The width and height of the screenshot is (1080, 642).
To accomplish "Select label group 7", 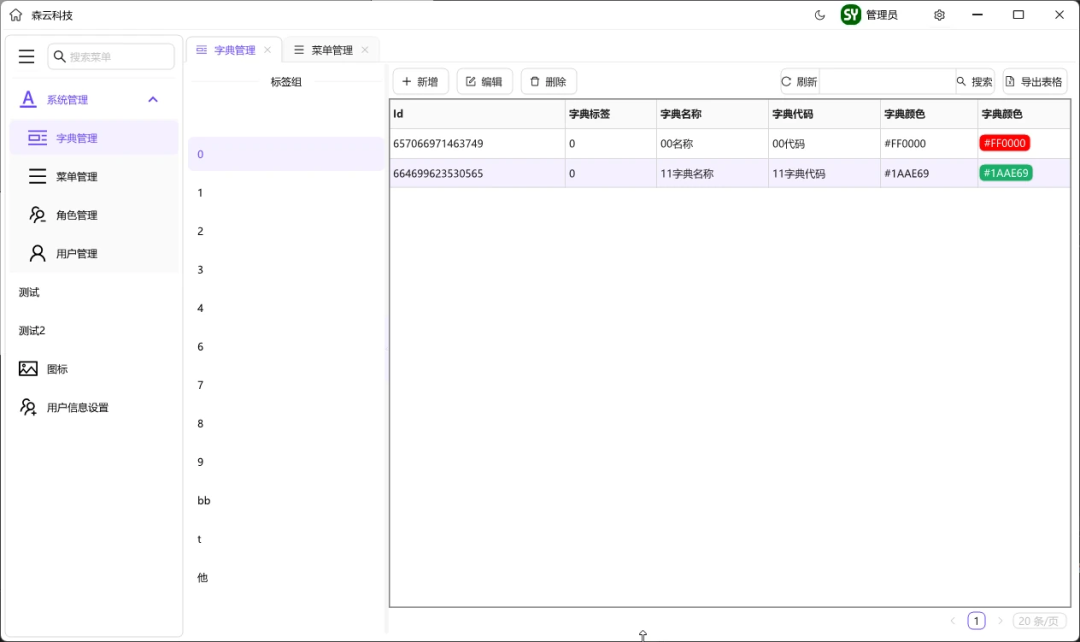I will point(286,384).
